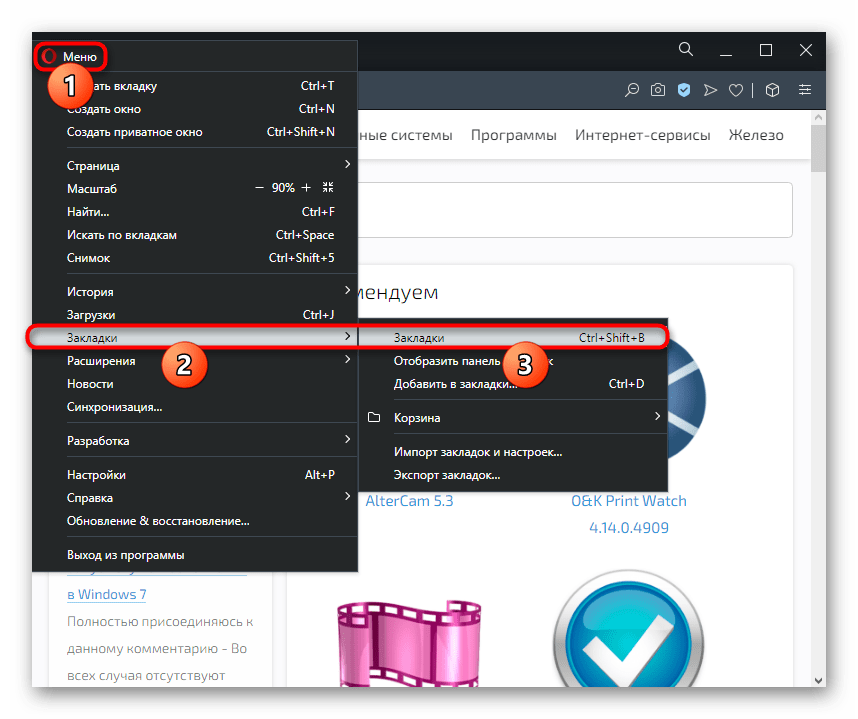Open Загрузки from the menu

[195, 315]
